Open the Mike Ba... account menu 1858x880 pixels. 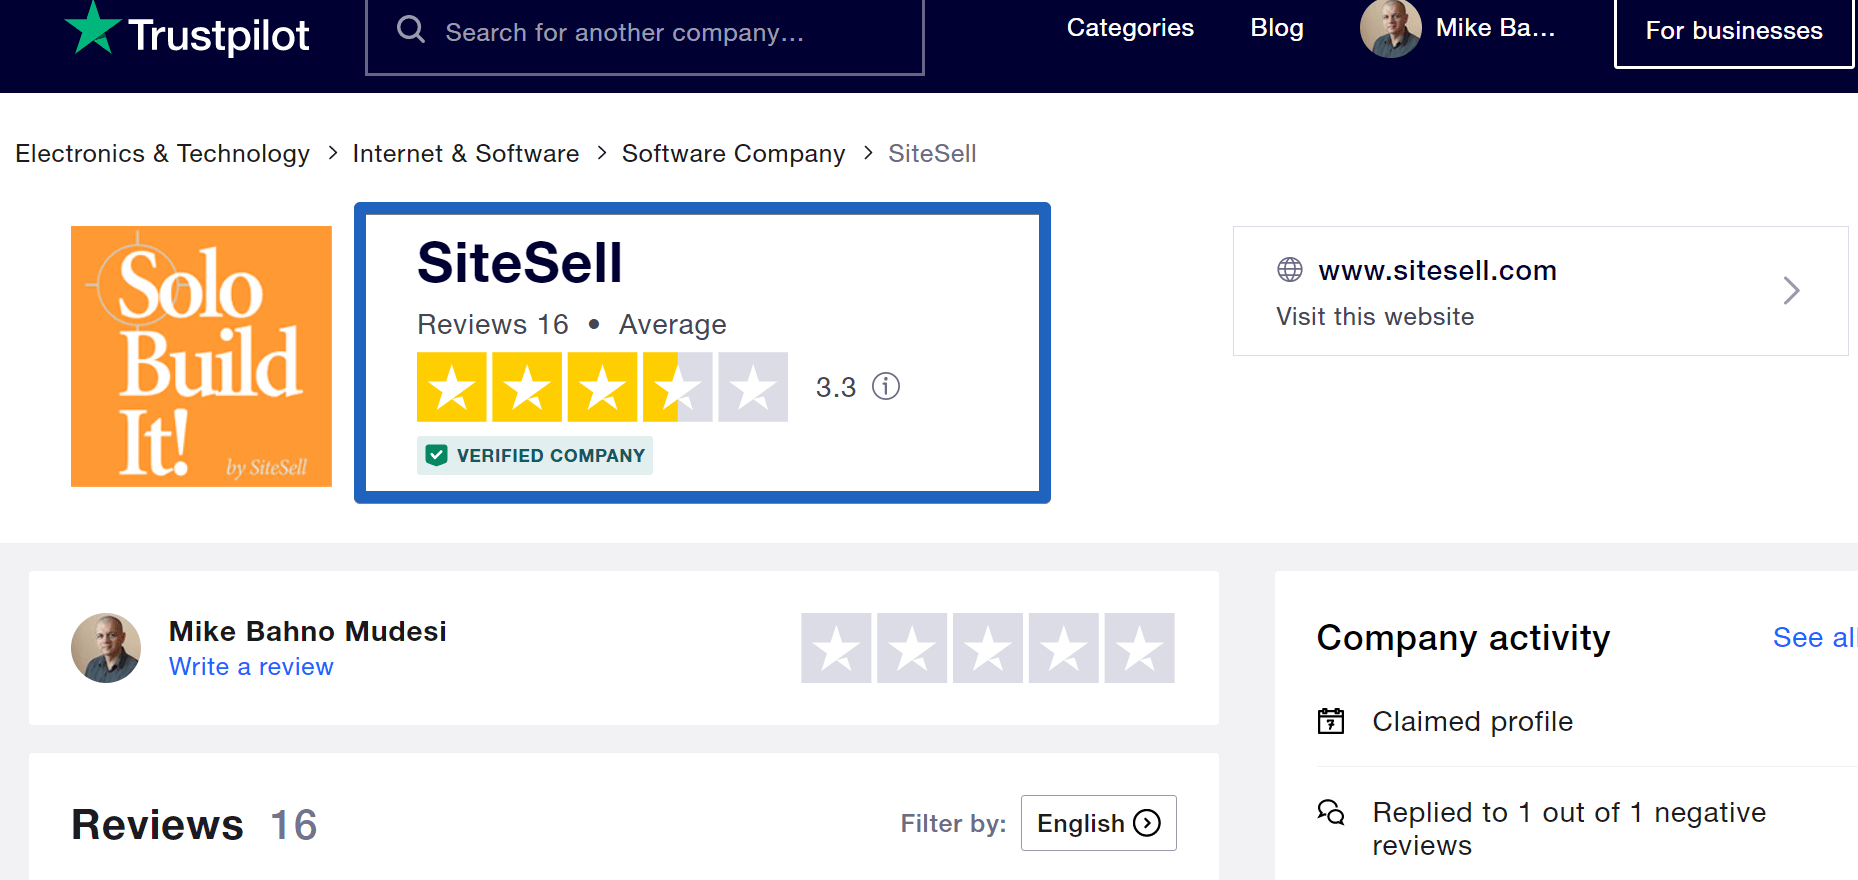1495,28
